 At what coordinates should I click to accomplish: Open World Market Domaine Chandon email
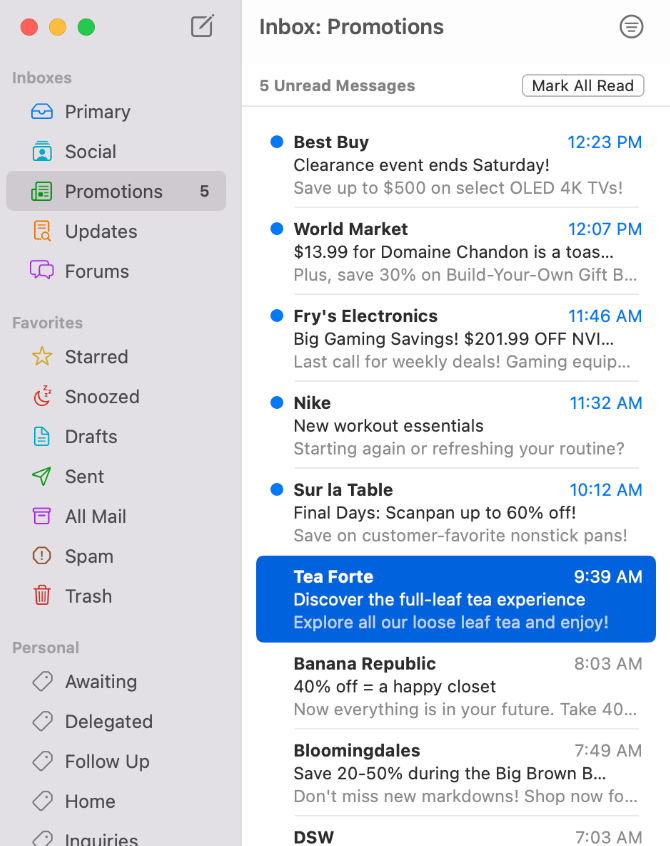point(456,251)
